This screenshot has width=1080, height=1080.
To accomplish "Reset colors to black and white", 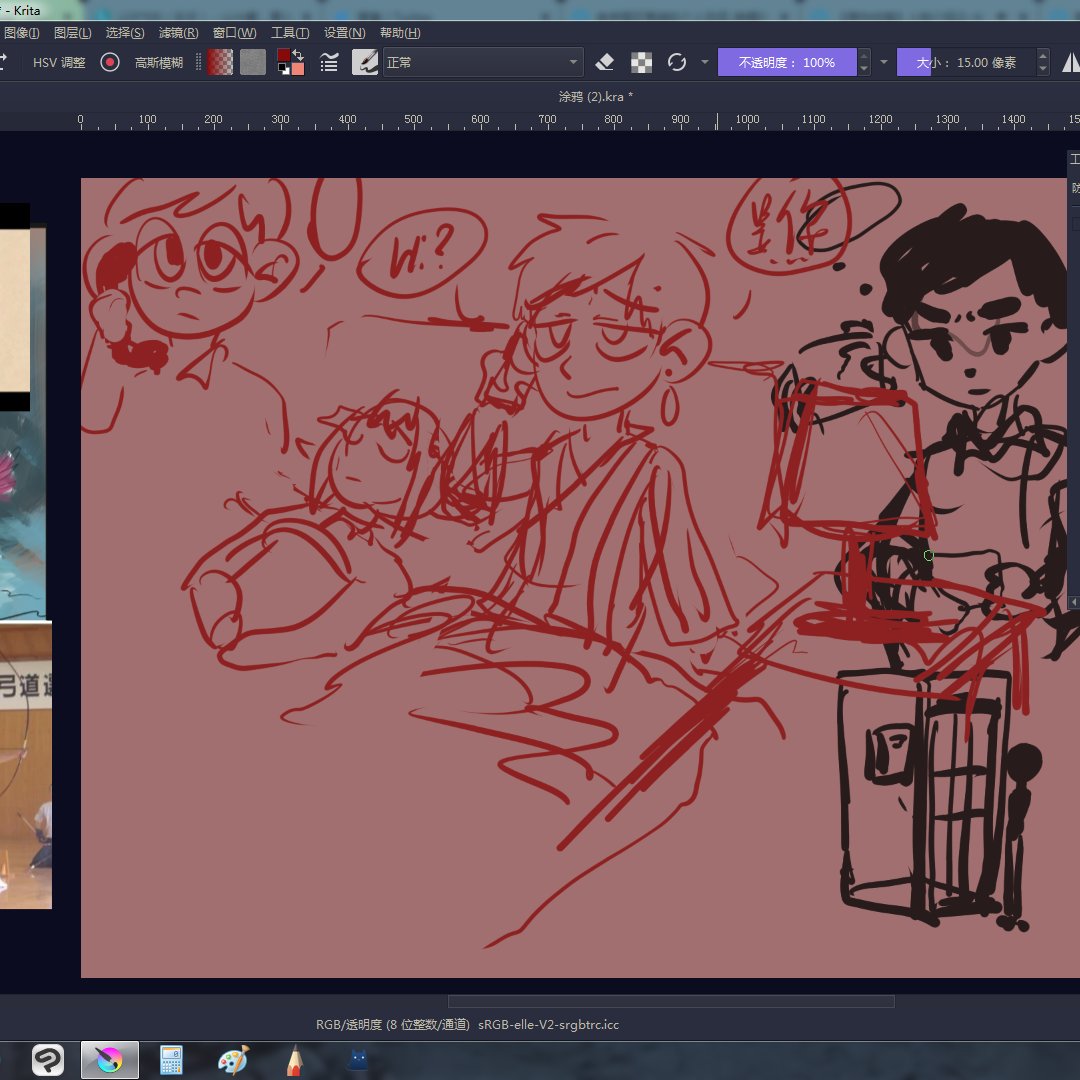I will click(282, 69).
